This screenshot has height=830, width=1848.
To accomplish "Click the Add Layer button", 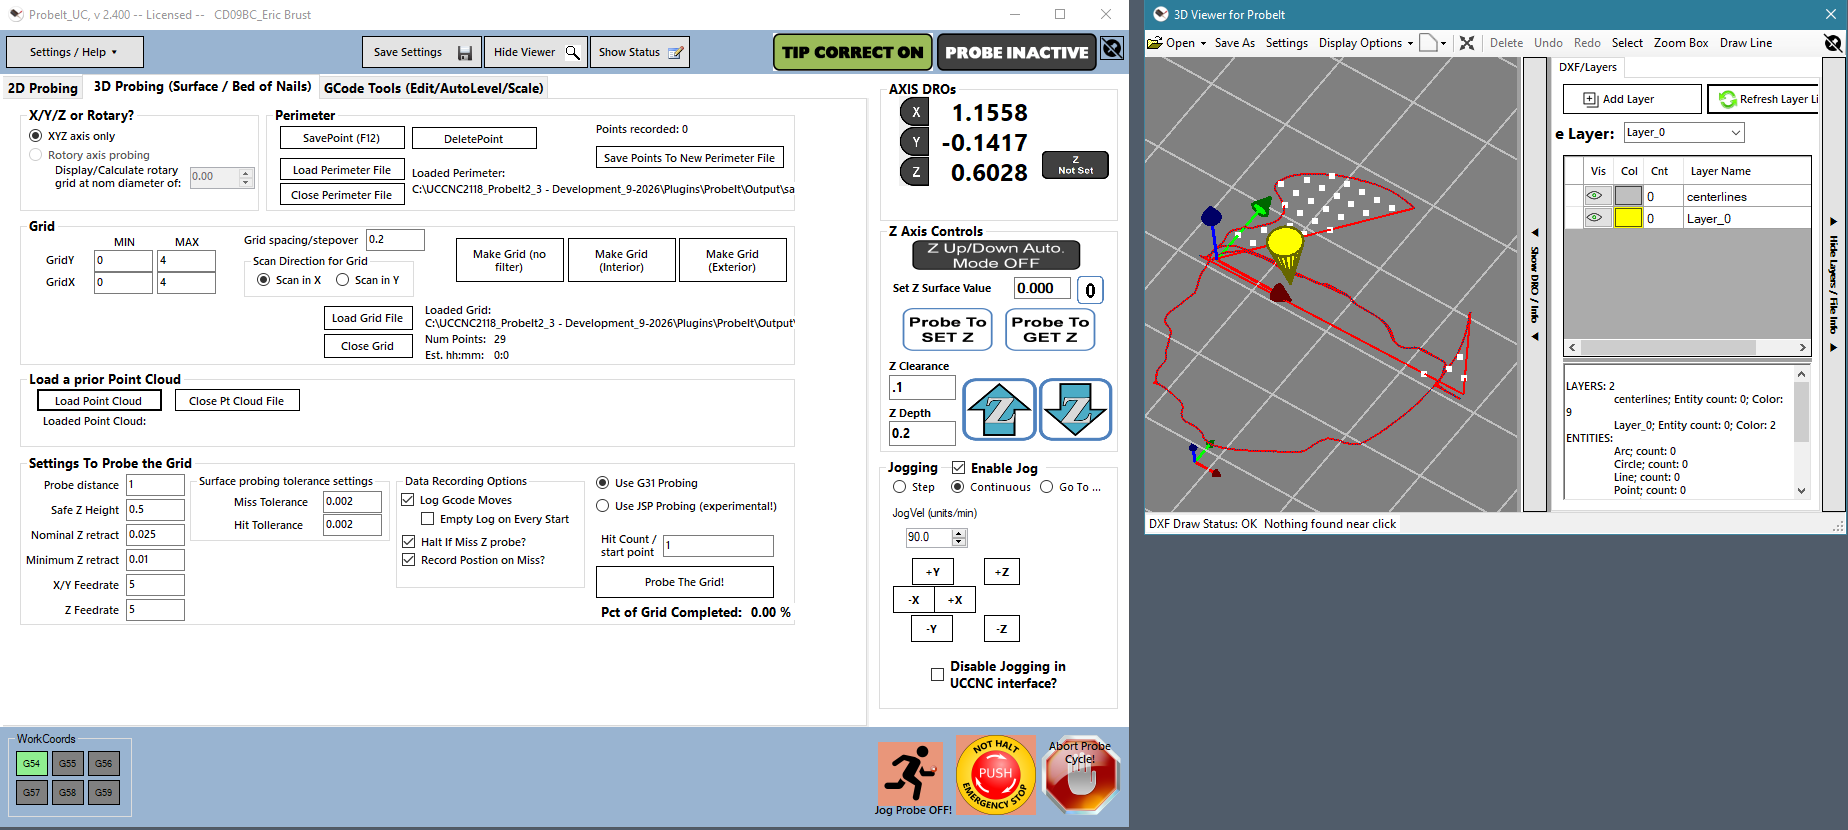I will pos(1632,99).
